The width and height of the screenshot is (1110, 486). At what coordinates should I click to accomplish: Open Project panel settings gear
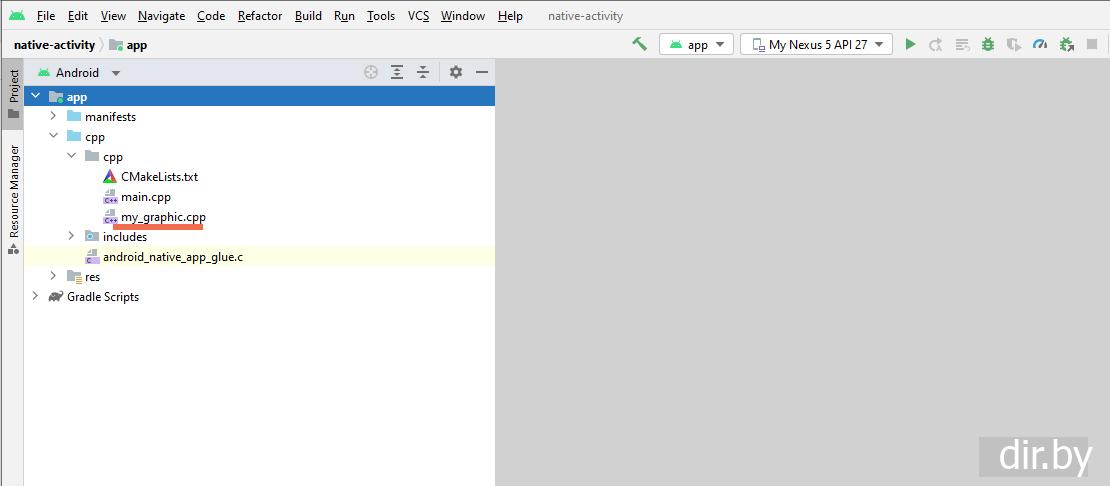(456, 72)
